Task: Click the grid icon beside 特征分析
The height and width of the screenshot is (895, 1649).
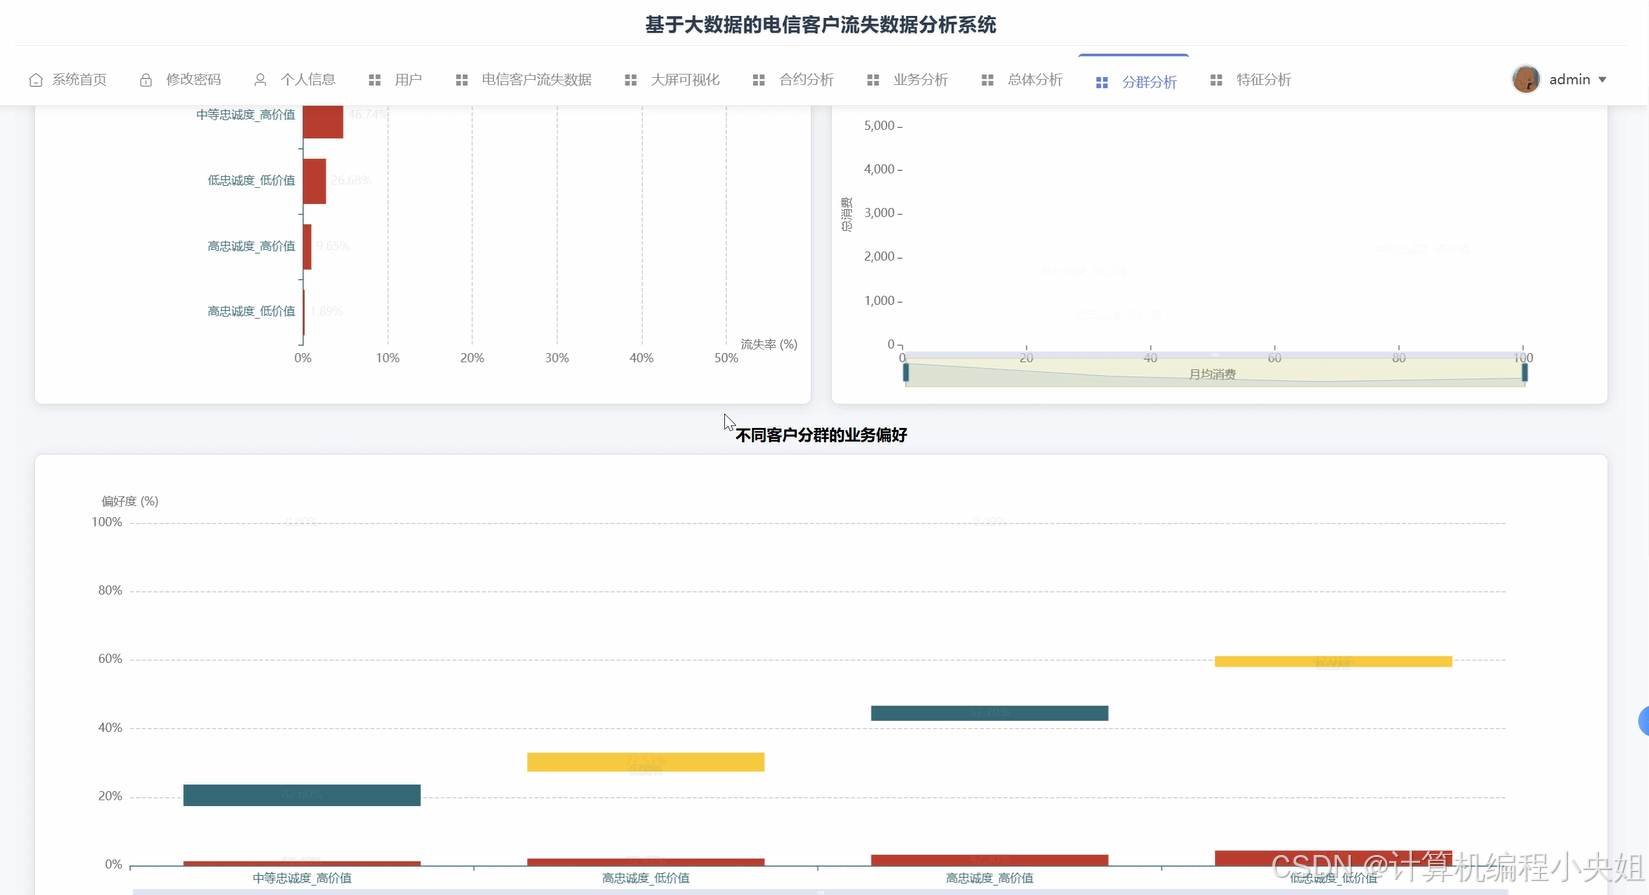Action: (x=1216, y=80)
